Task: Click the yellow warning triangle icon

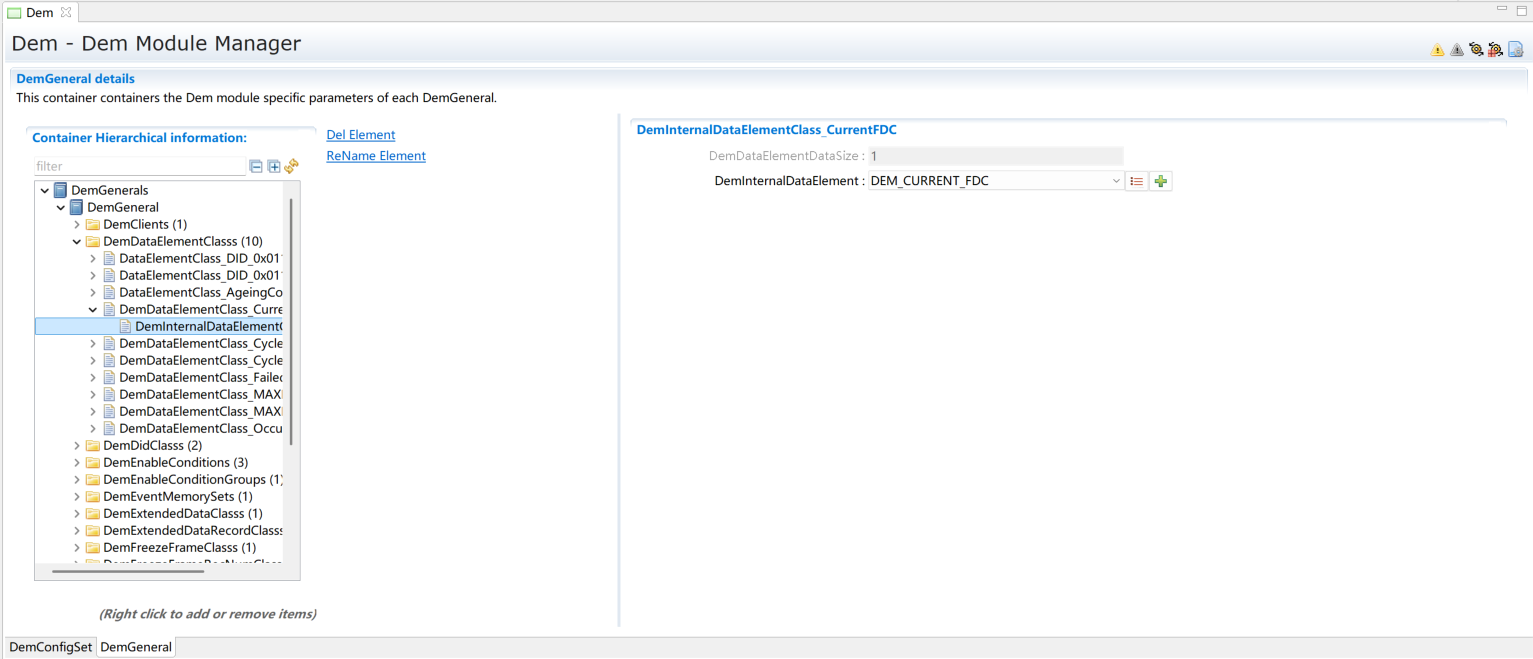Action: coord(1437,49)
